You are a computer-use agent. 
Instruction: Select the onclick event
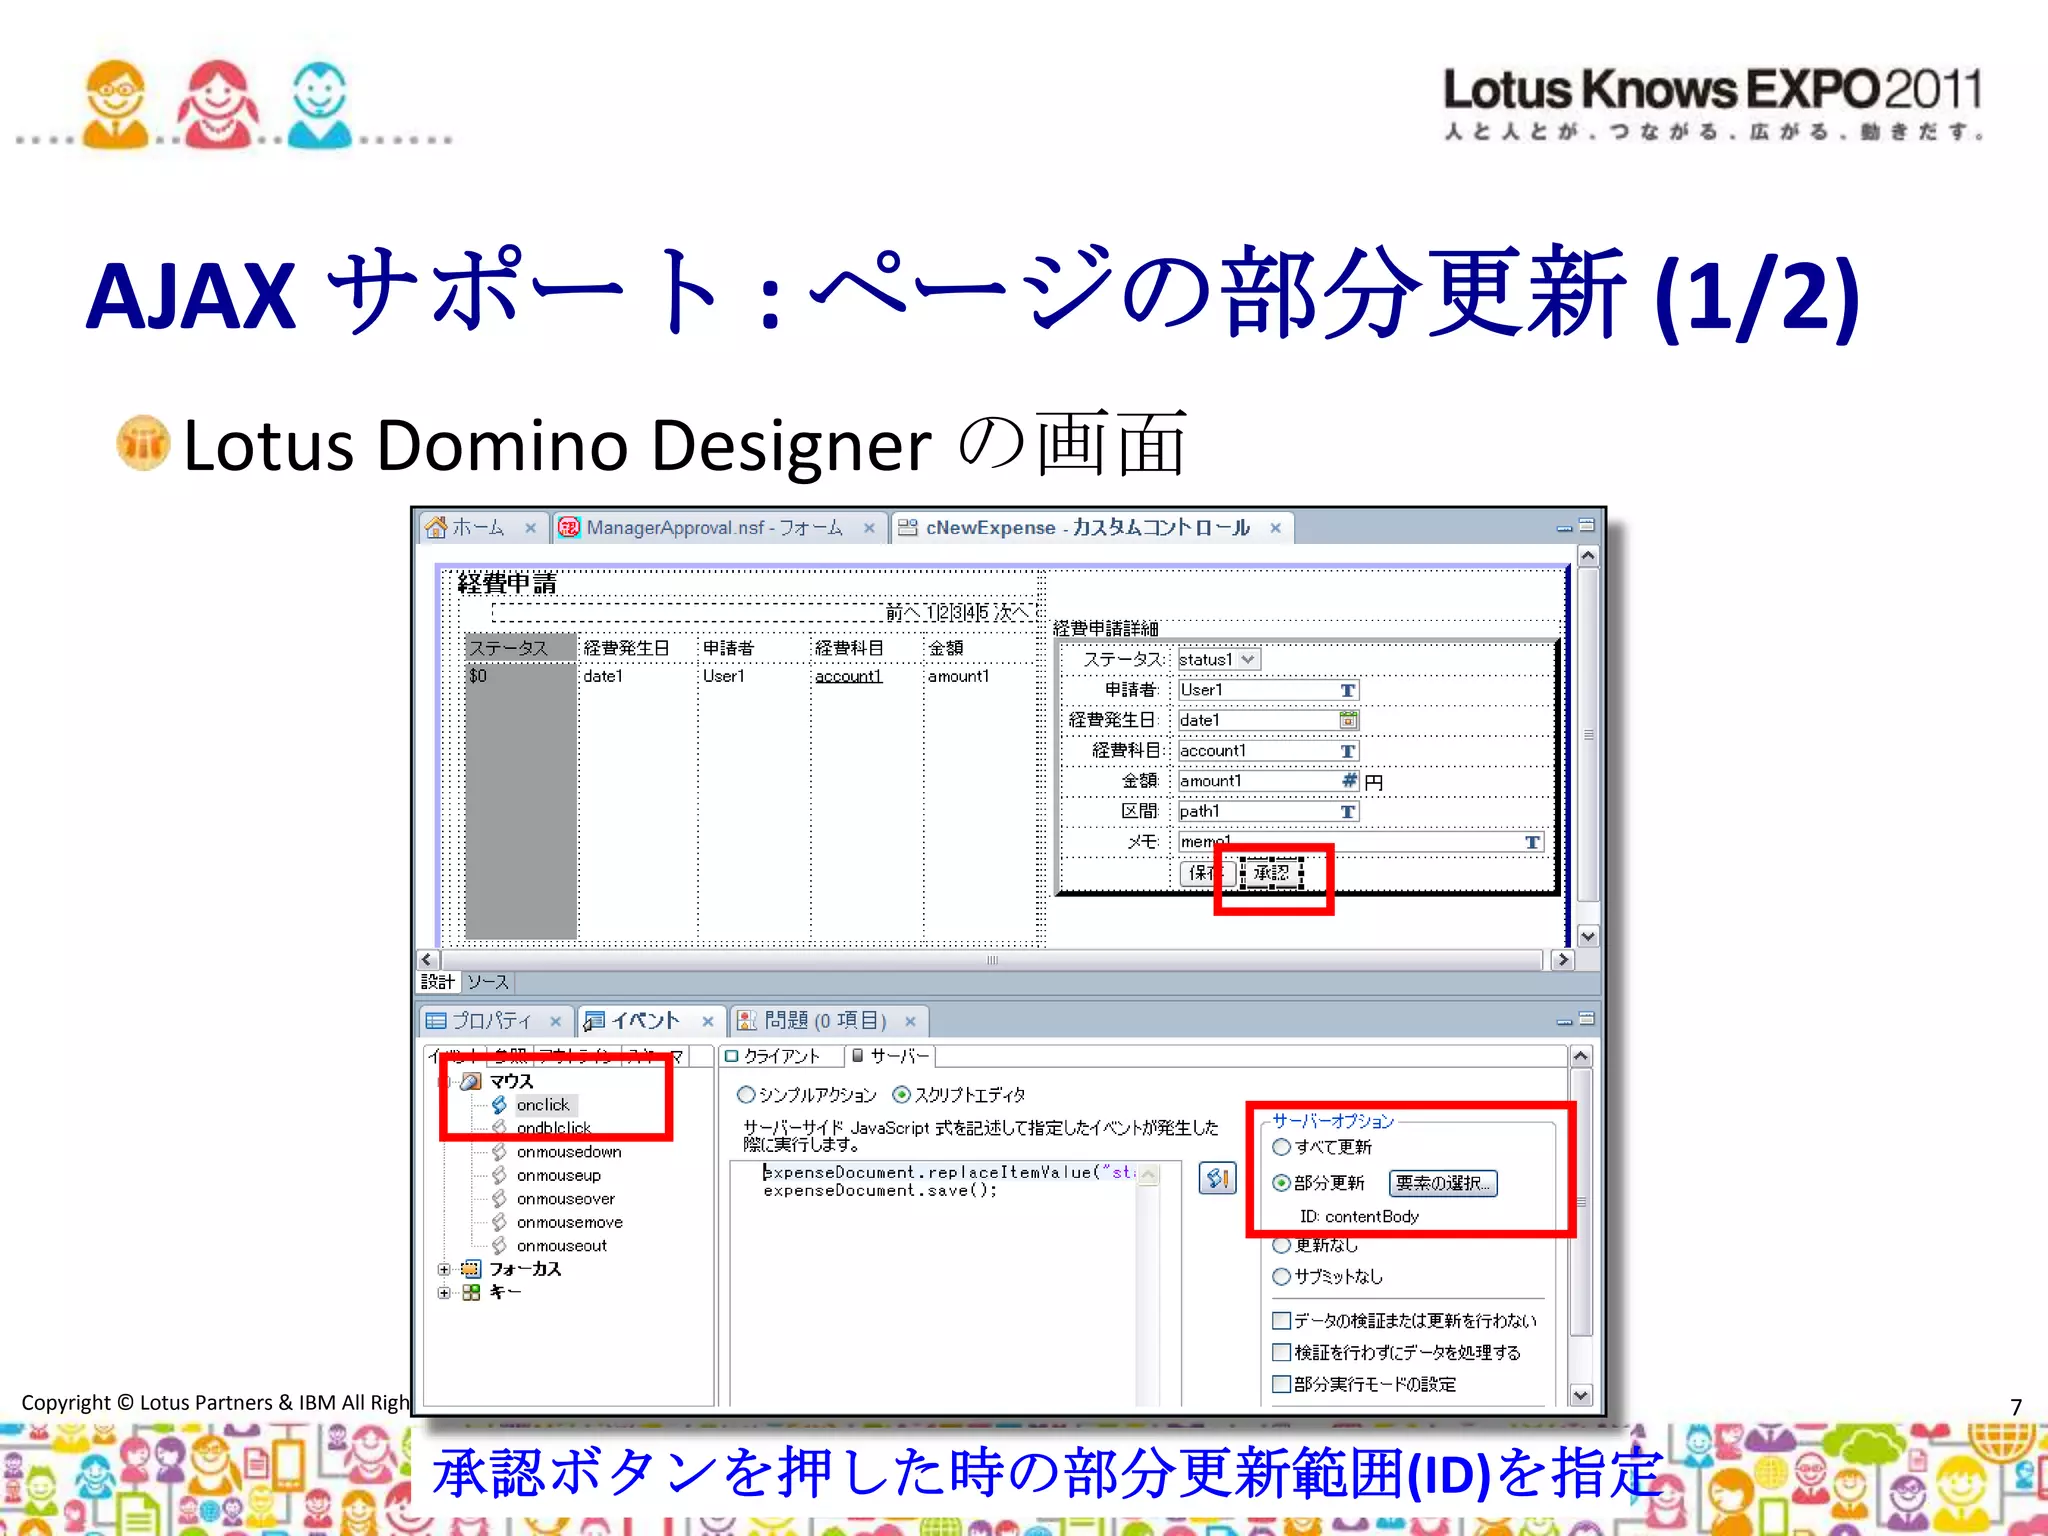coord(543,1105)
